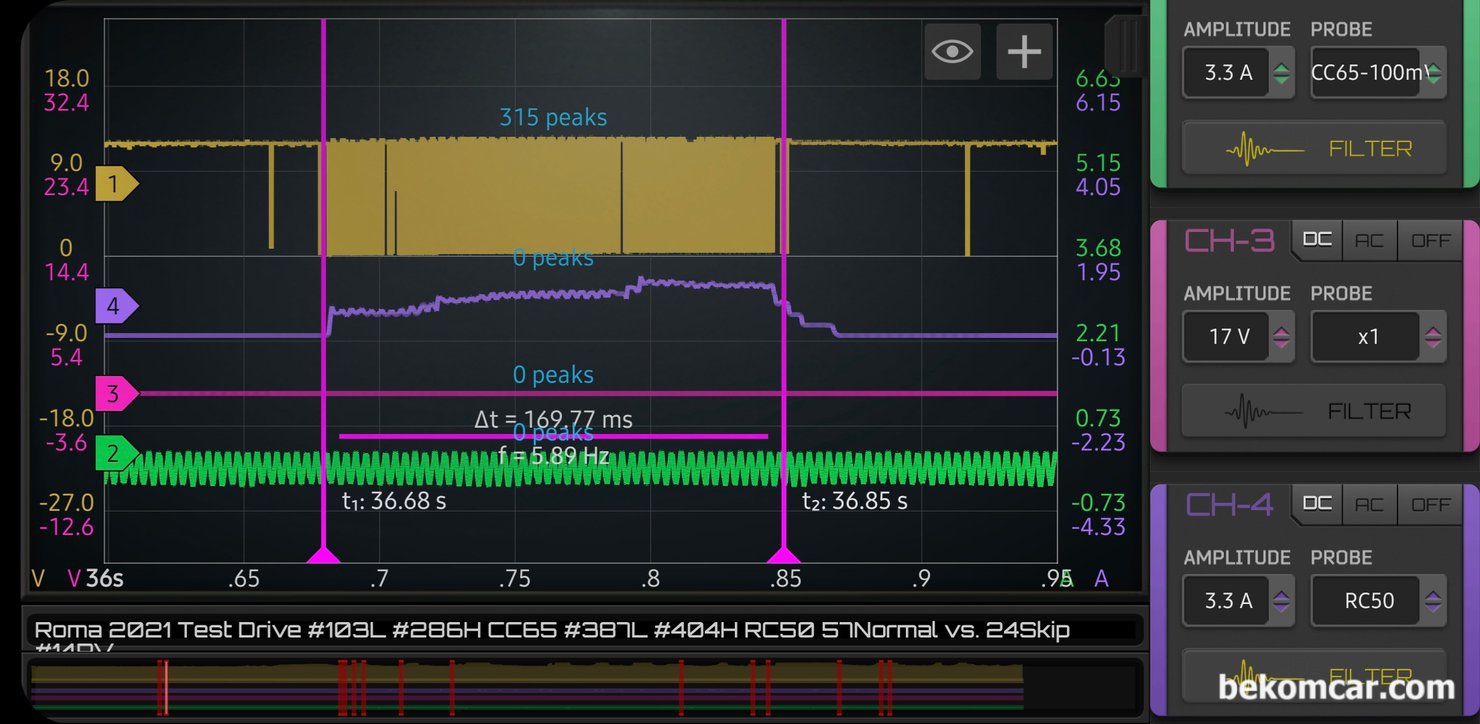Open the 3.3 A amplitude dropdown in top panel
The width and height of the screenshot is (1480, 724).
tap(1239, 73)
